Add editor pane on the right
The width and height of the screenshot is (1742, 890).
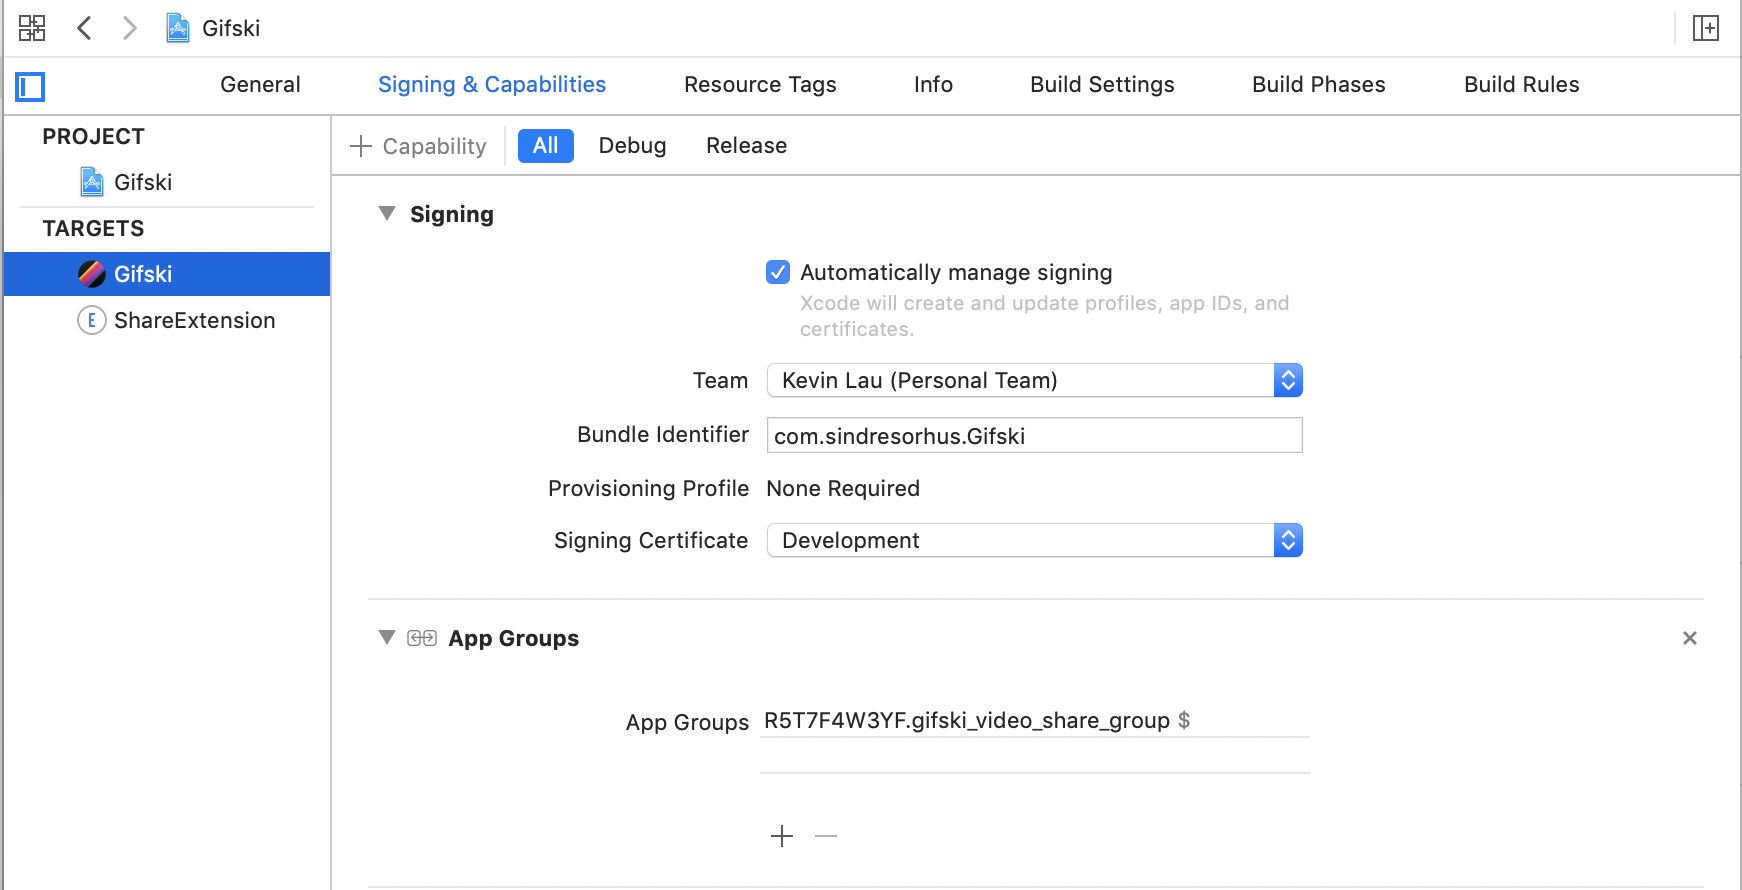coord(1706,28)
